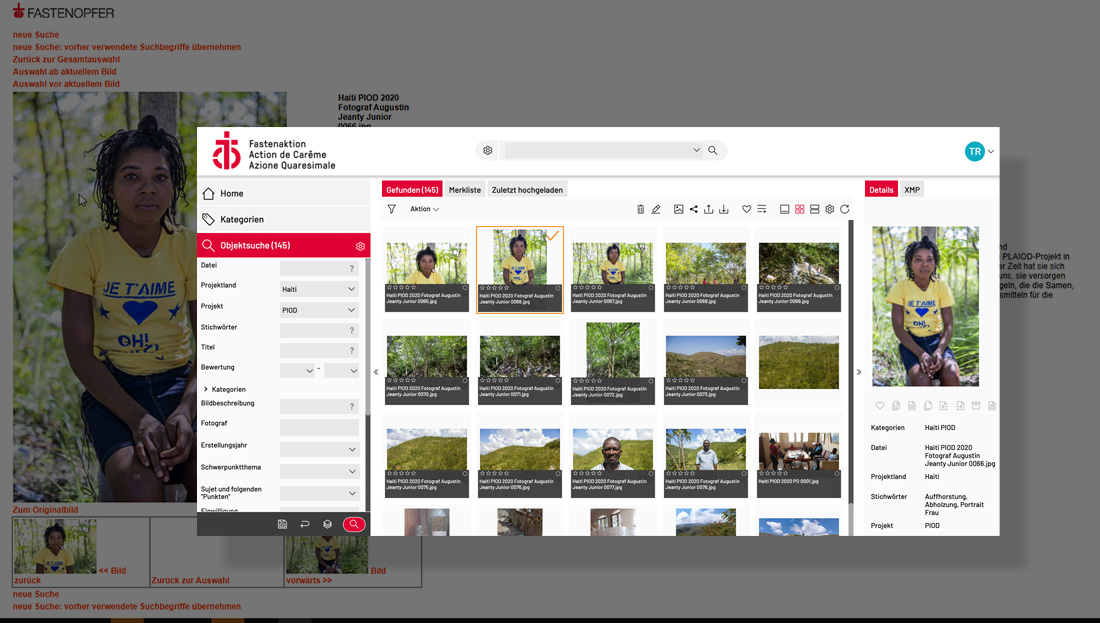Viewport: 1100px width, 623px height.
Task: Open the Aktion dropdown menu
Action: click(424, 210)
